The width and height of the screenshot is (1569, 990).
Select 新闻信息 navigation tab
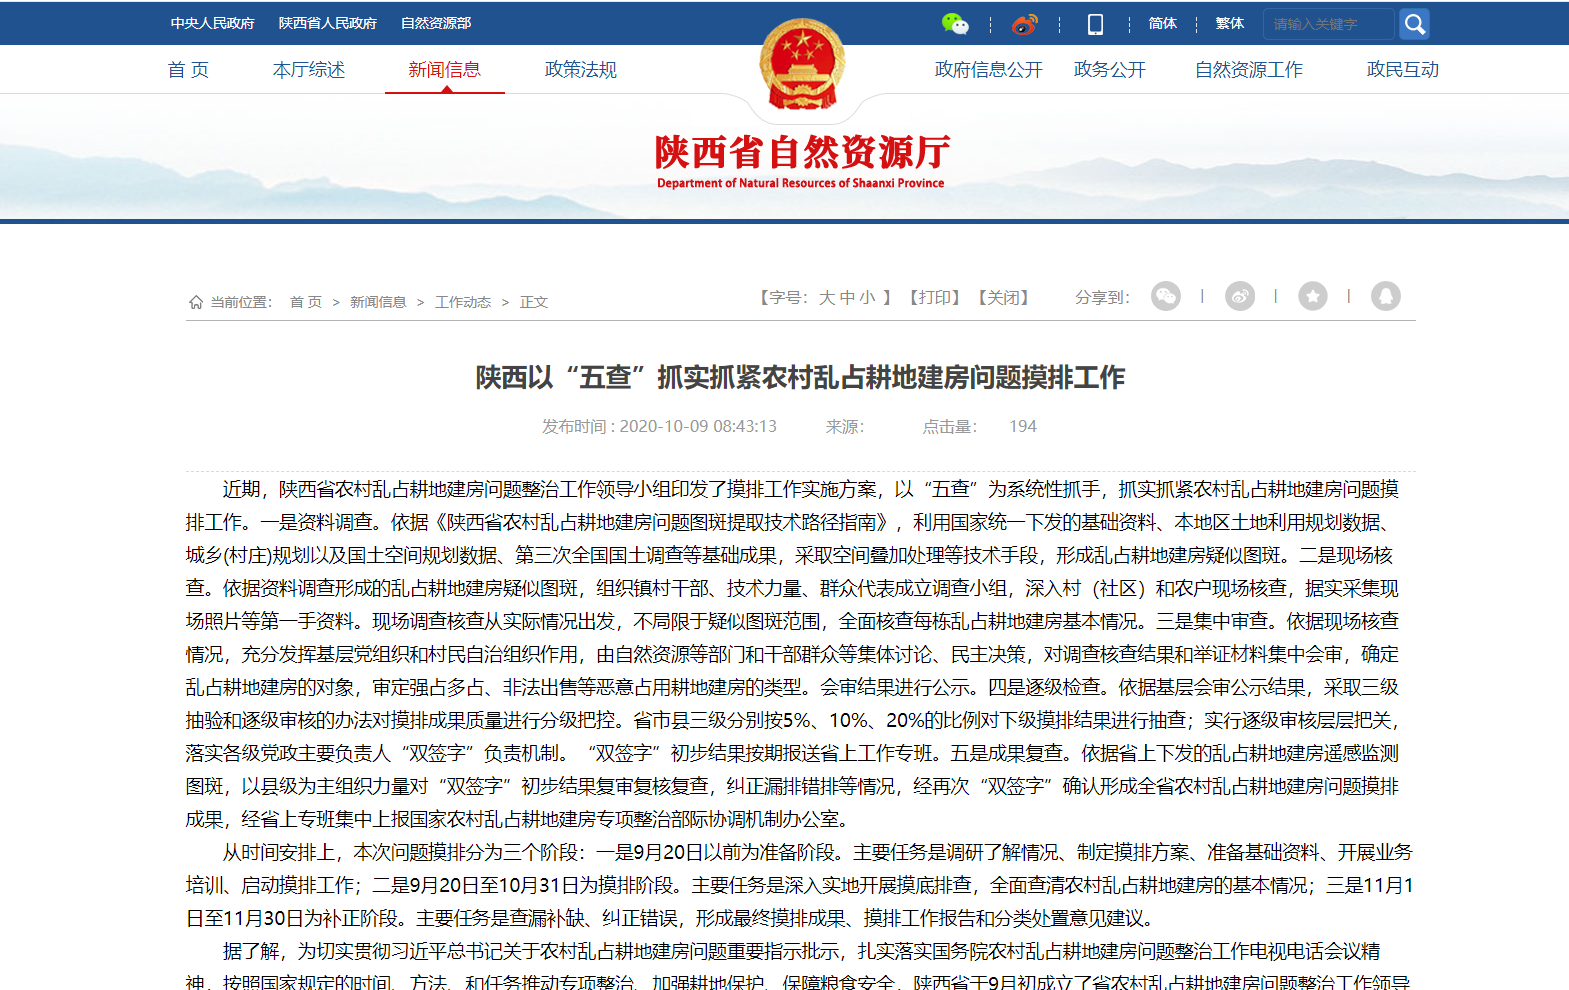[445, 70]
